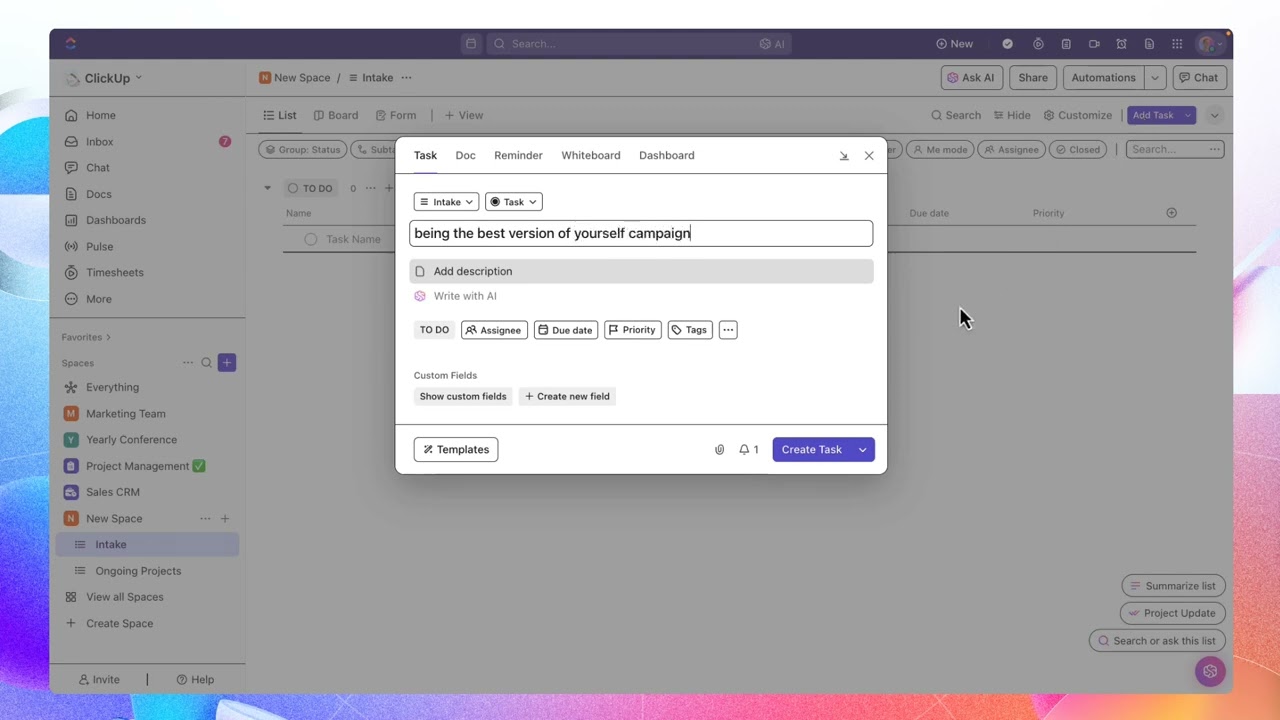Click the Assignee button in the dialog
The height and width of the screenshot is (720, 1280).
pos(494,330)
